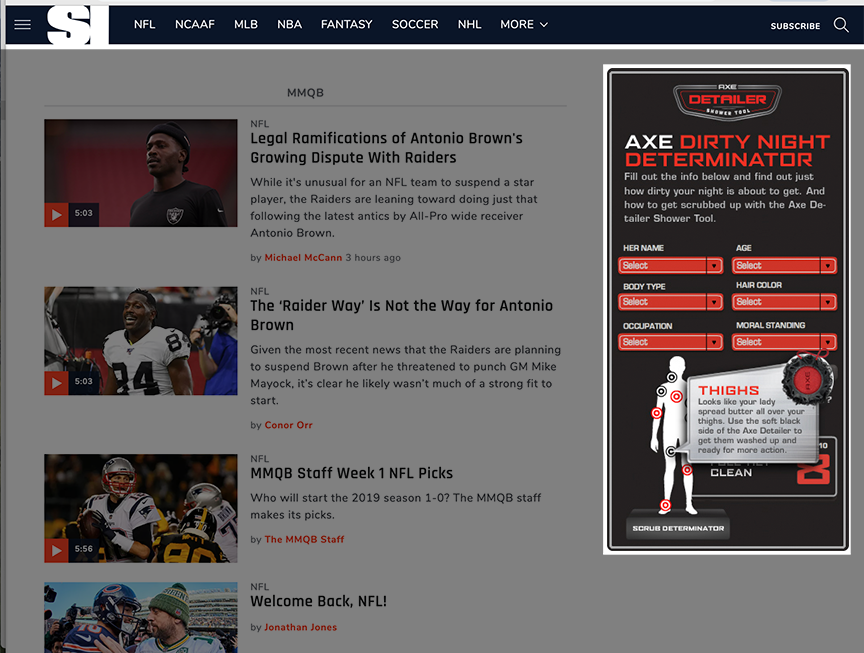Open the Body Type dropdown
864x653 pixels.
click(x=671, y=302)
